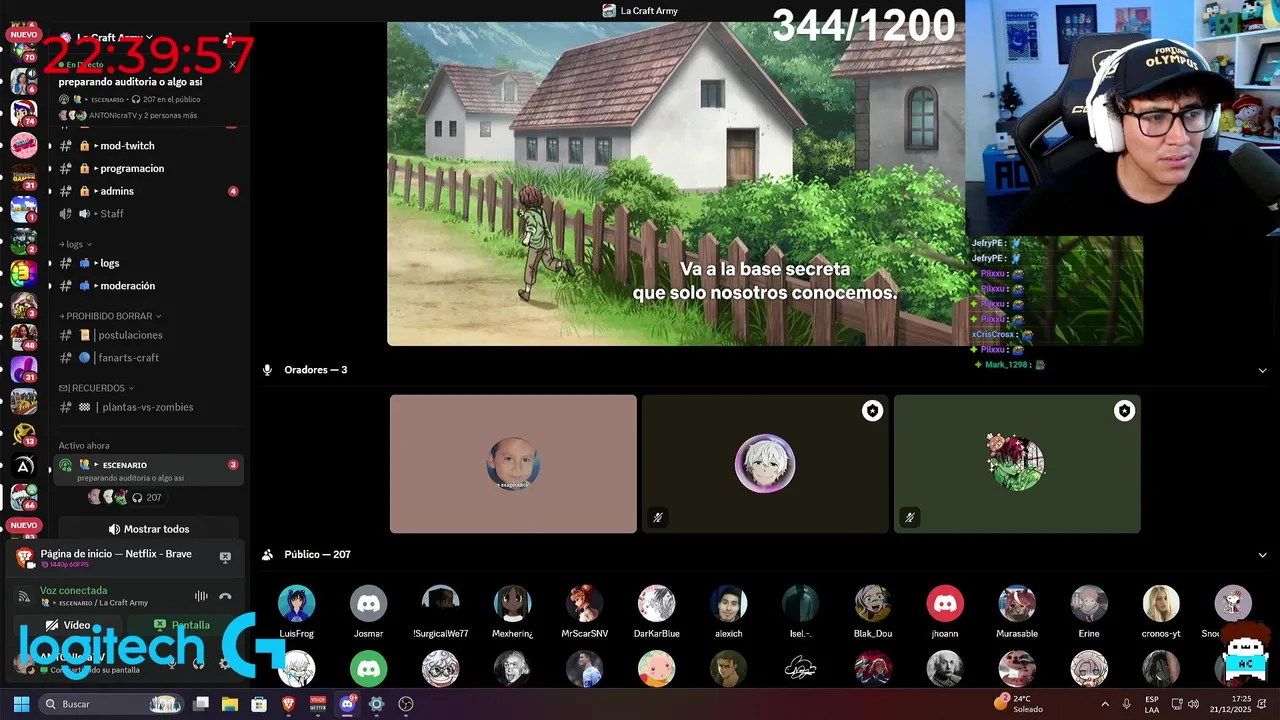Open Josmar's audience avatar
1280x720 pixels.
(x=369, y=604)
